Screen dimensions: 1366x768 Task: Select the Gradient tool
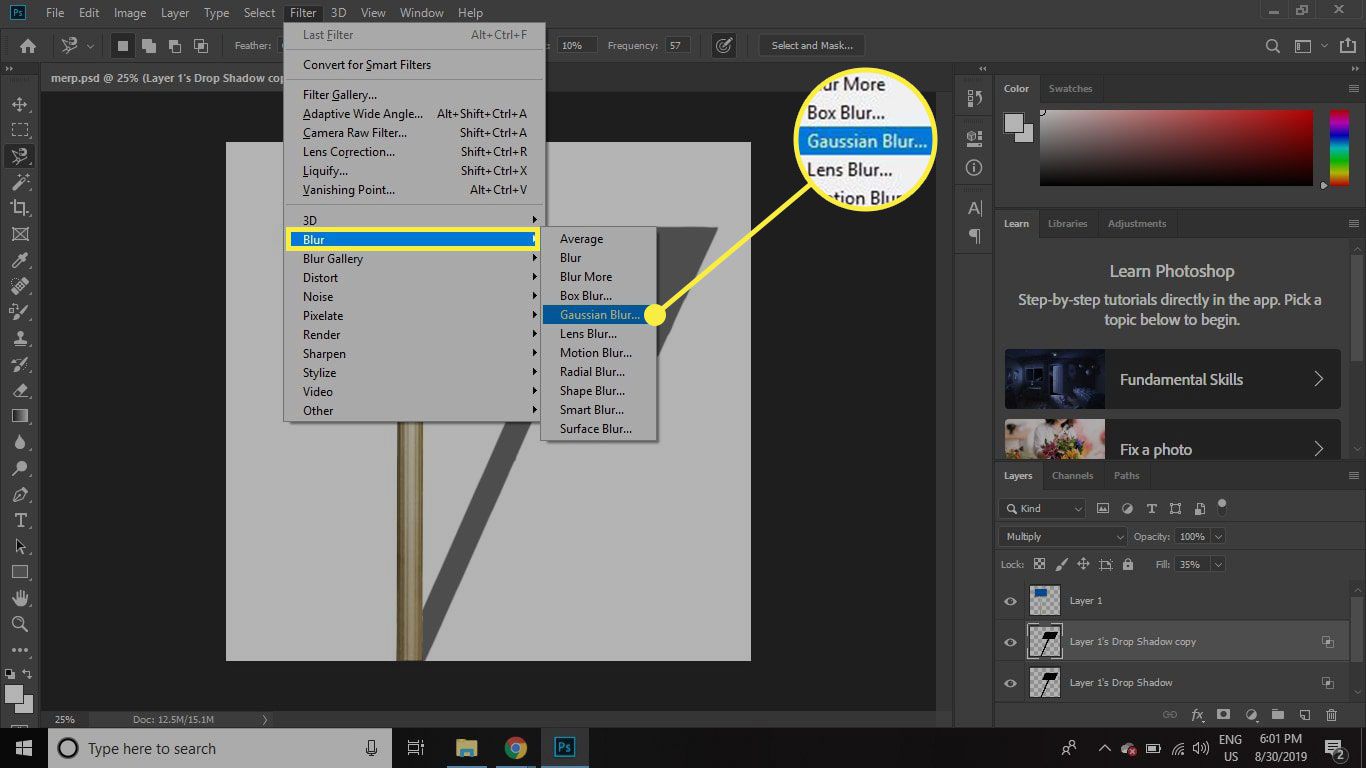(x=19, y=416)
